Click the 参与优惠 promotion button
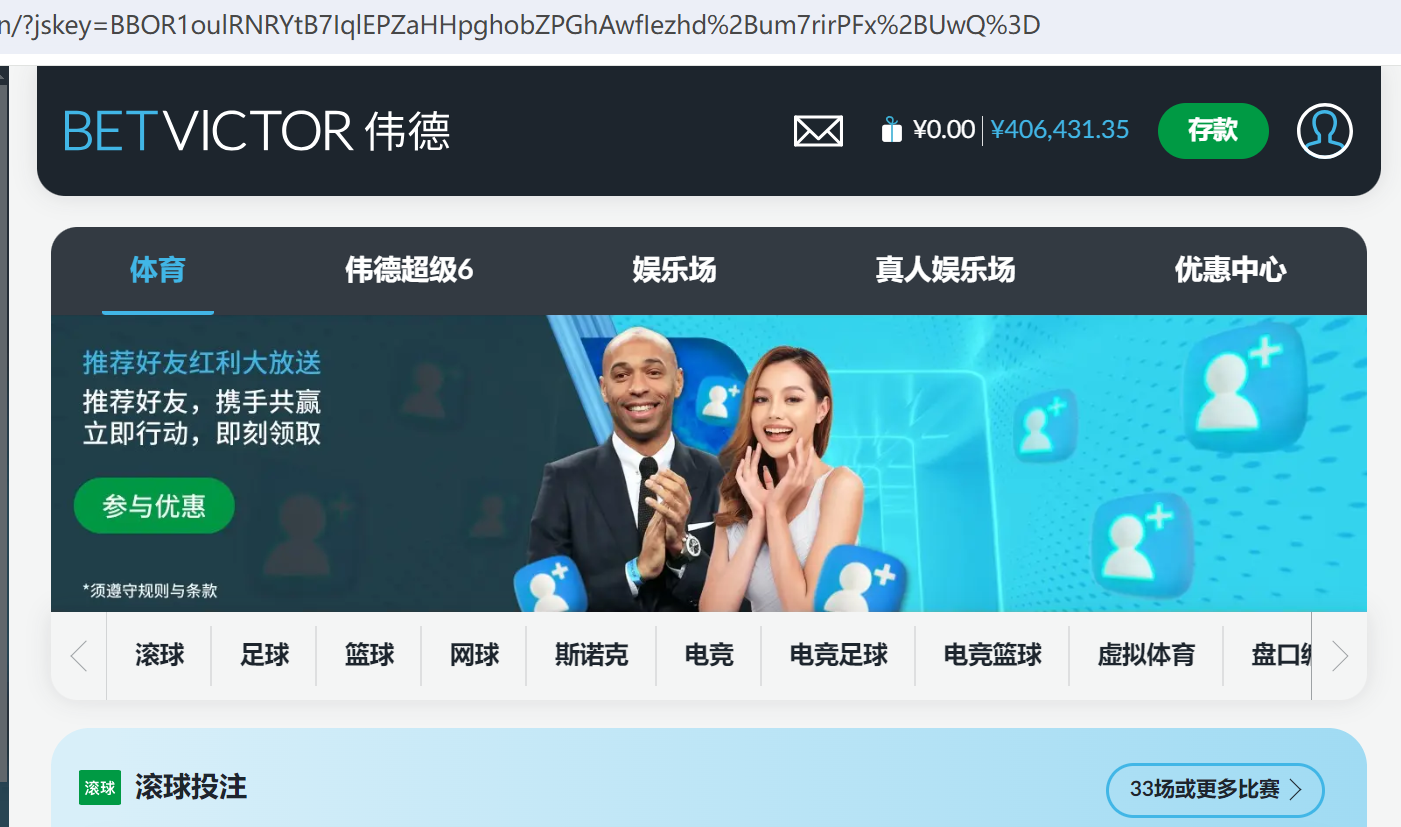Viewport: 1401px width, 827px height. pos(154,506)
